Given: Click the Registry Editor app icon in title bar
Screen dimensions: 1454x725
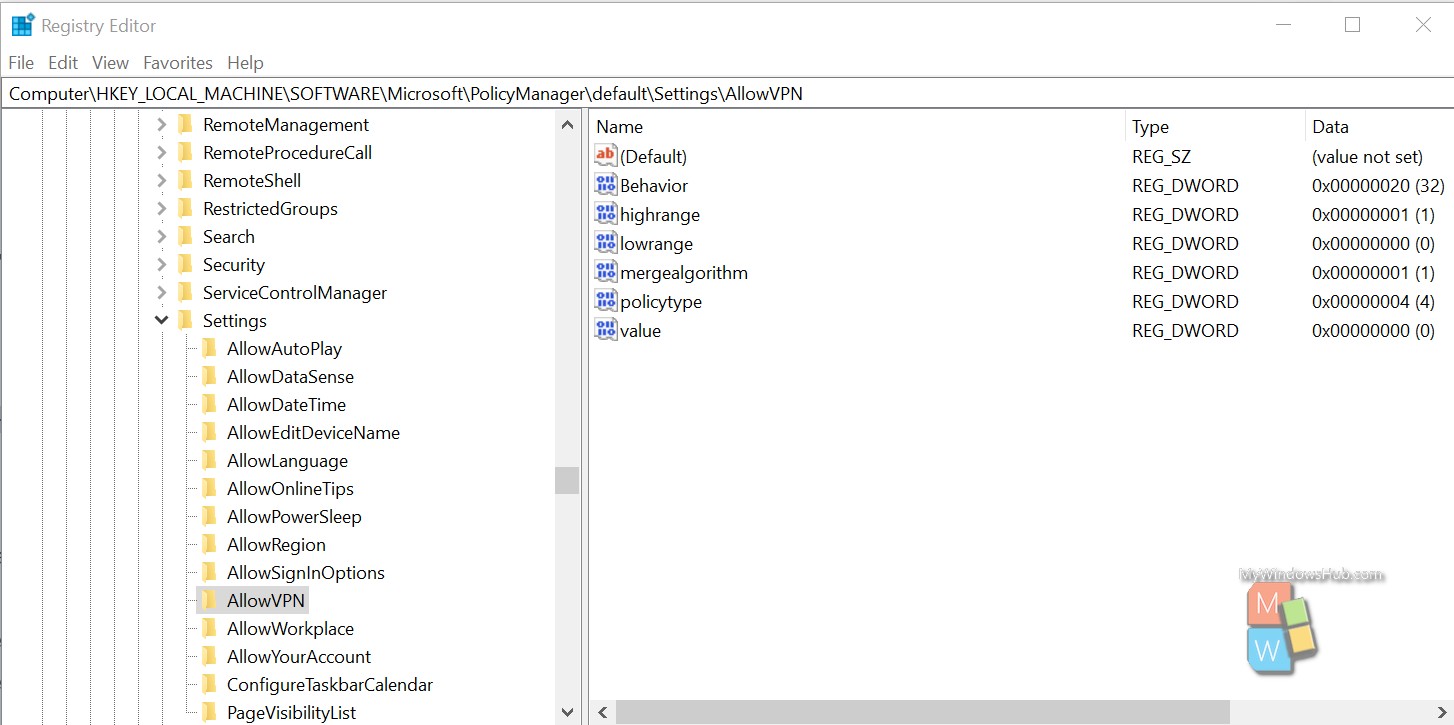Looking at the screenshot, I should click(x=22, y=25).
